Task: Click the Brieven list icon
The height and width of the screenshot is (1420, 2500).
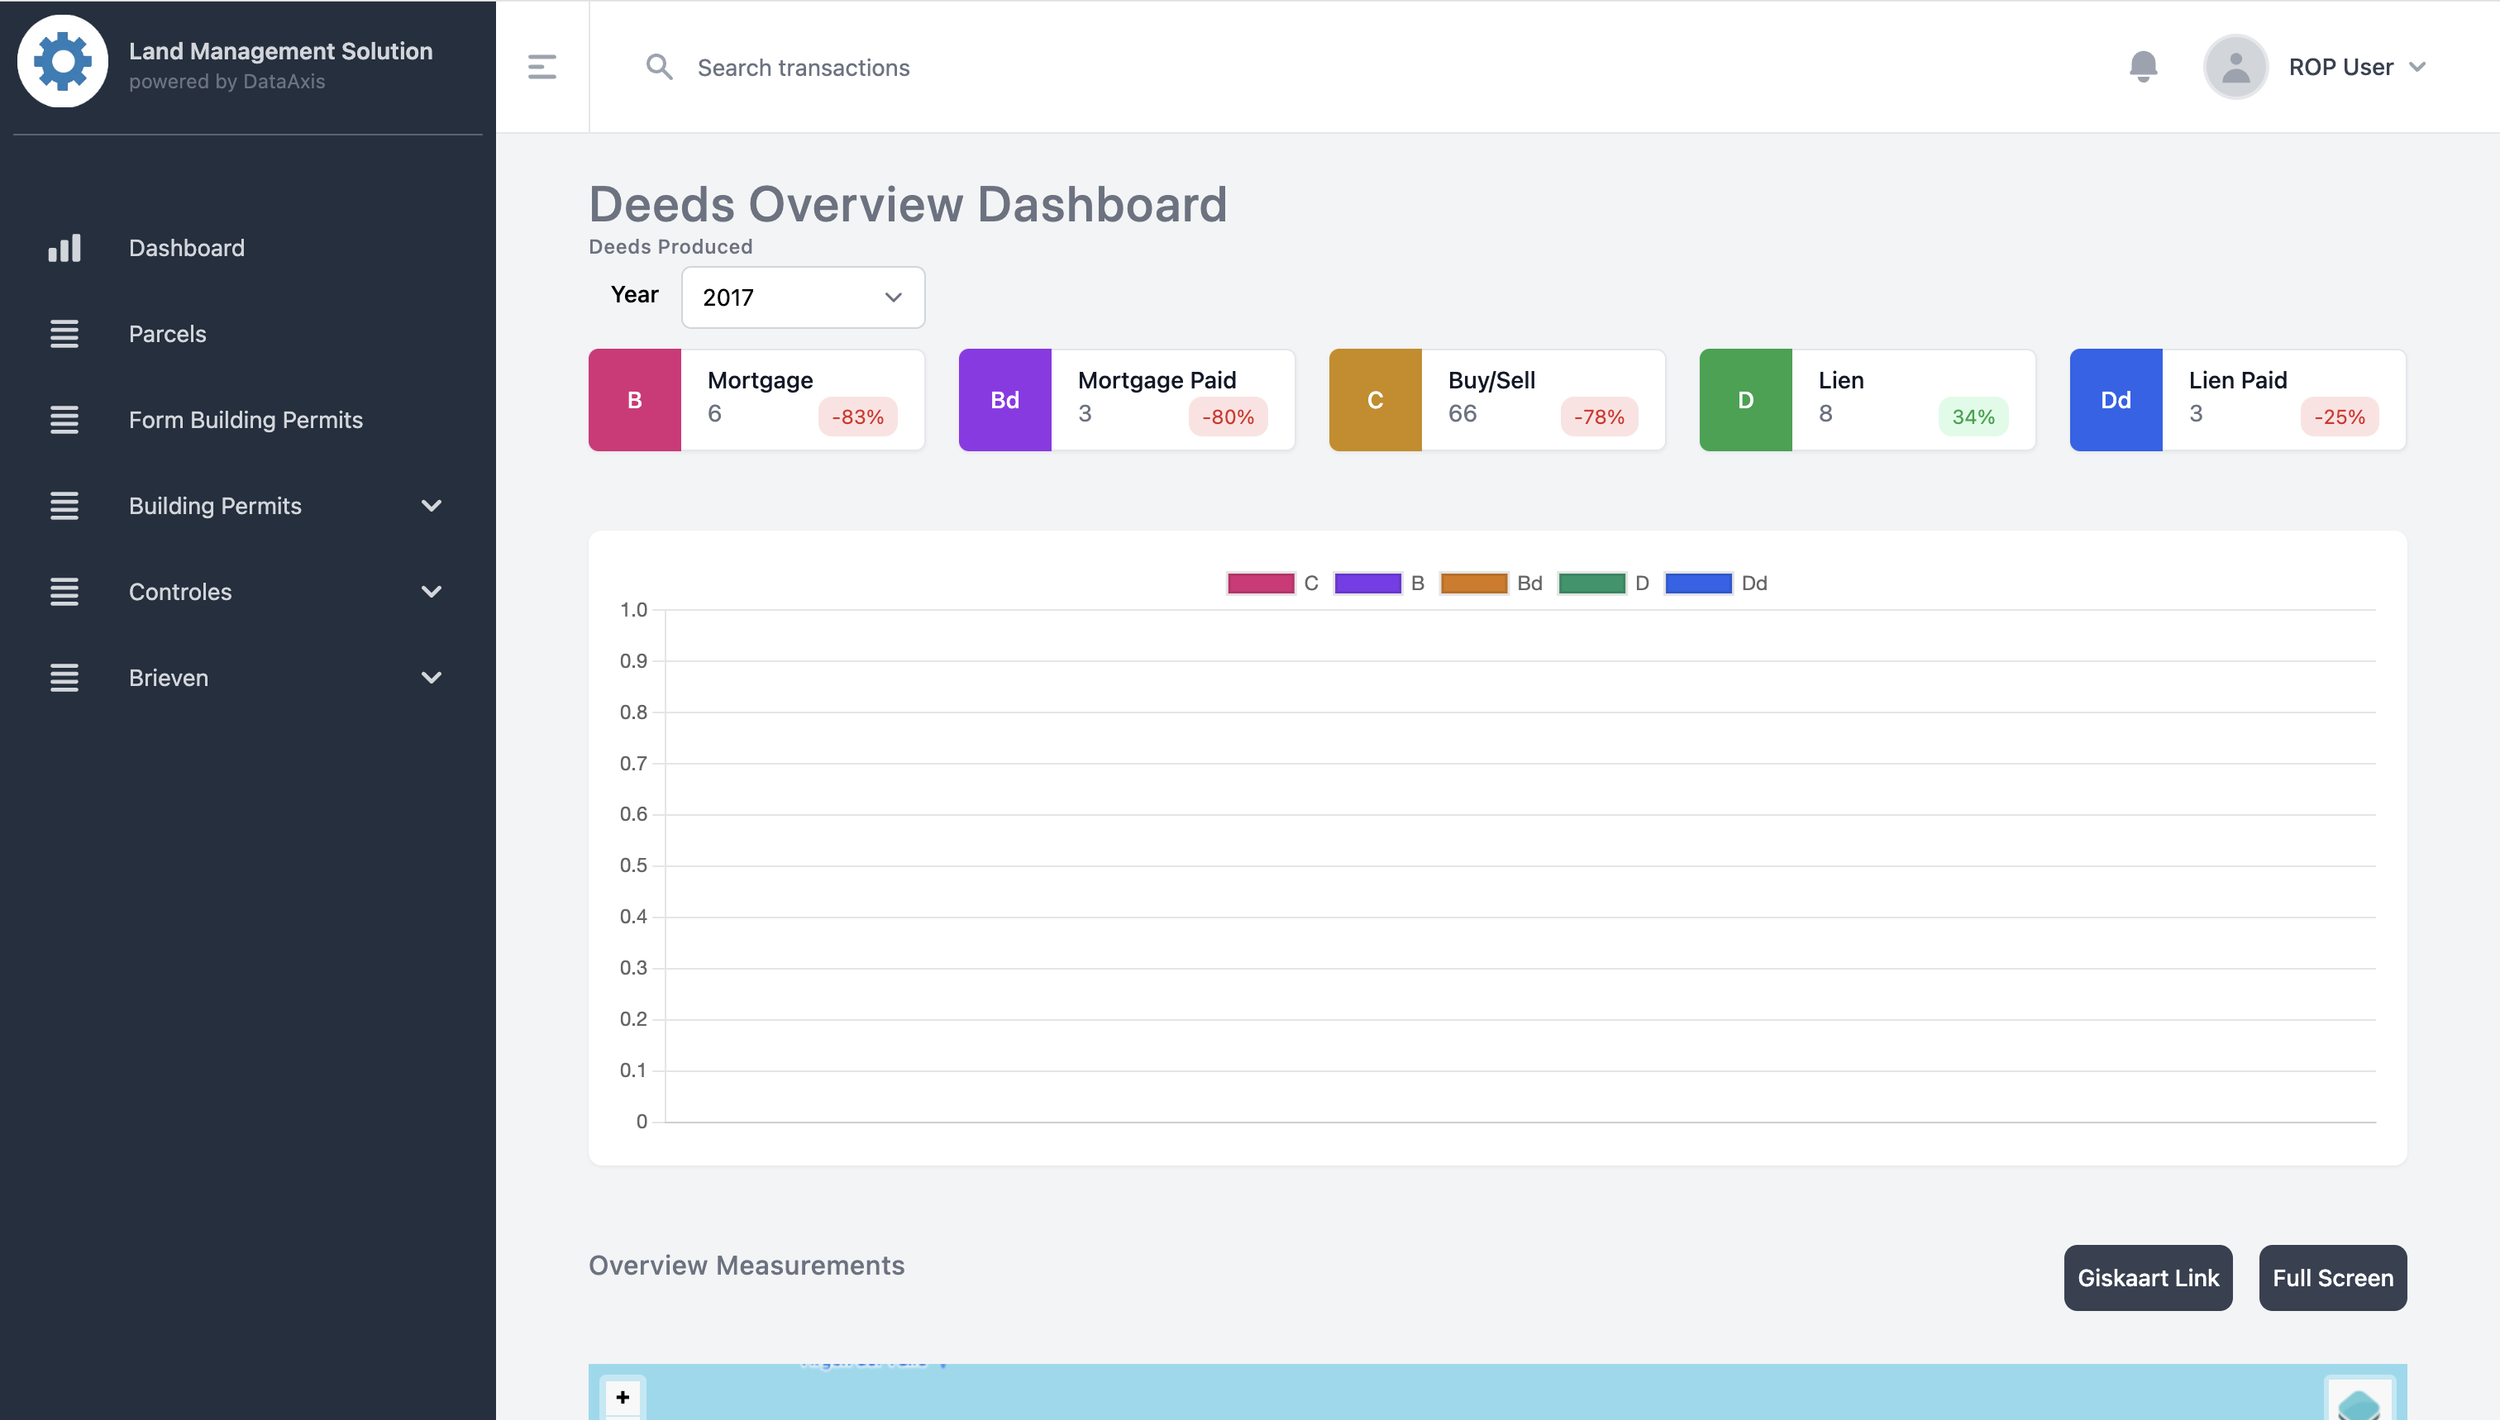Action: pyautogui.click(x=65, y=678)
